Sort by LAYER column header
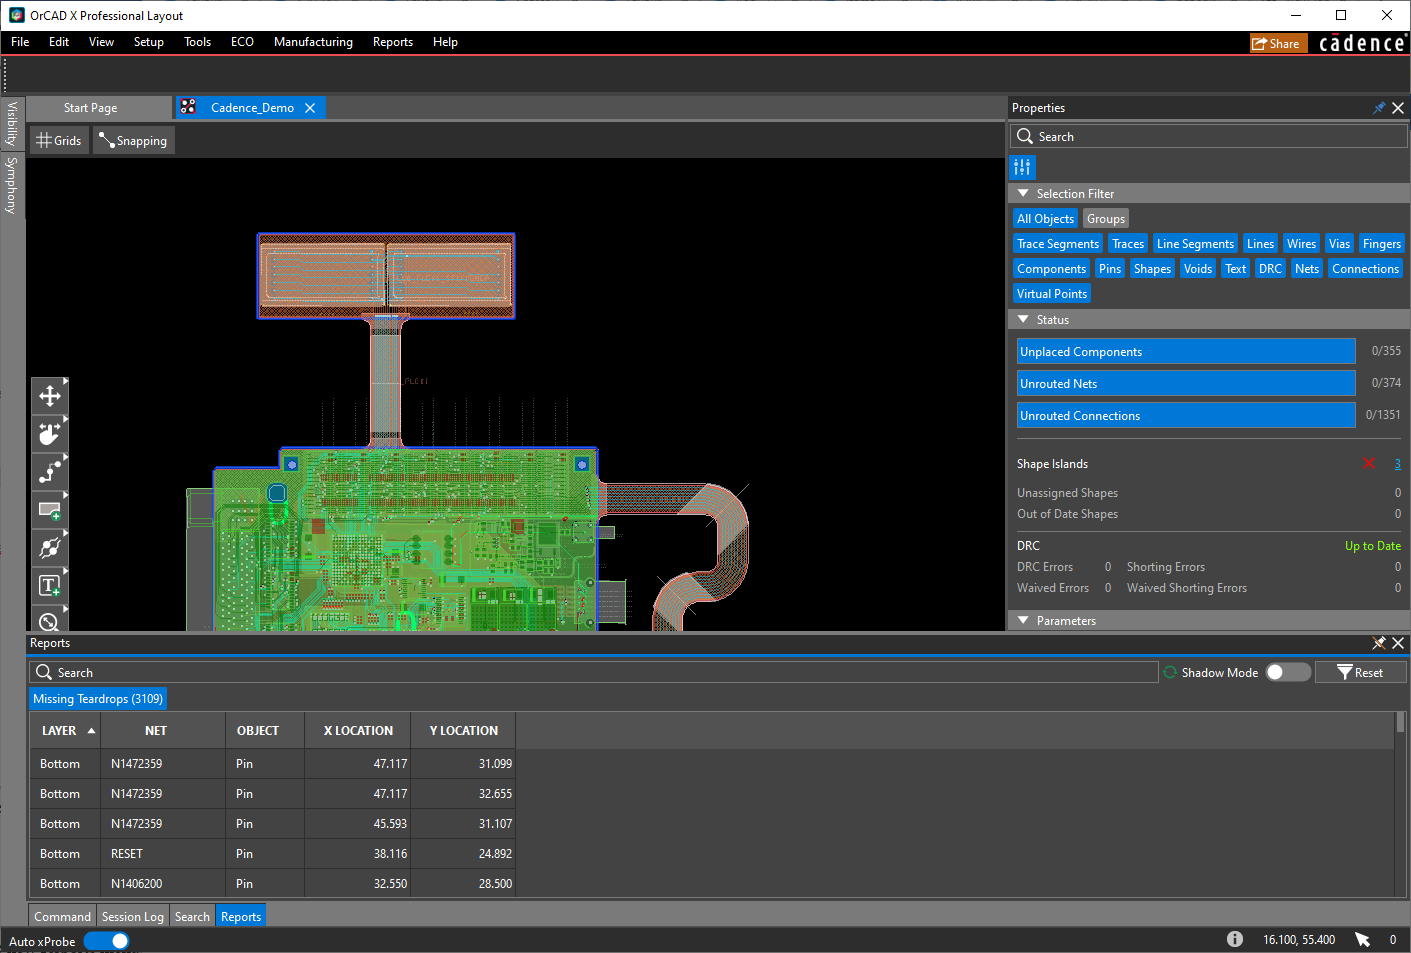Viewport: 1411px width, 953px height. (66, 731)
